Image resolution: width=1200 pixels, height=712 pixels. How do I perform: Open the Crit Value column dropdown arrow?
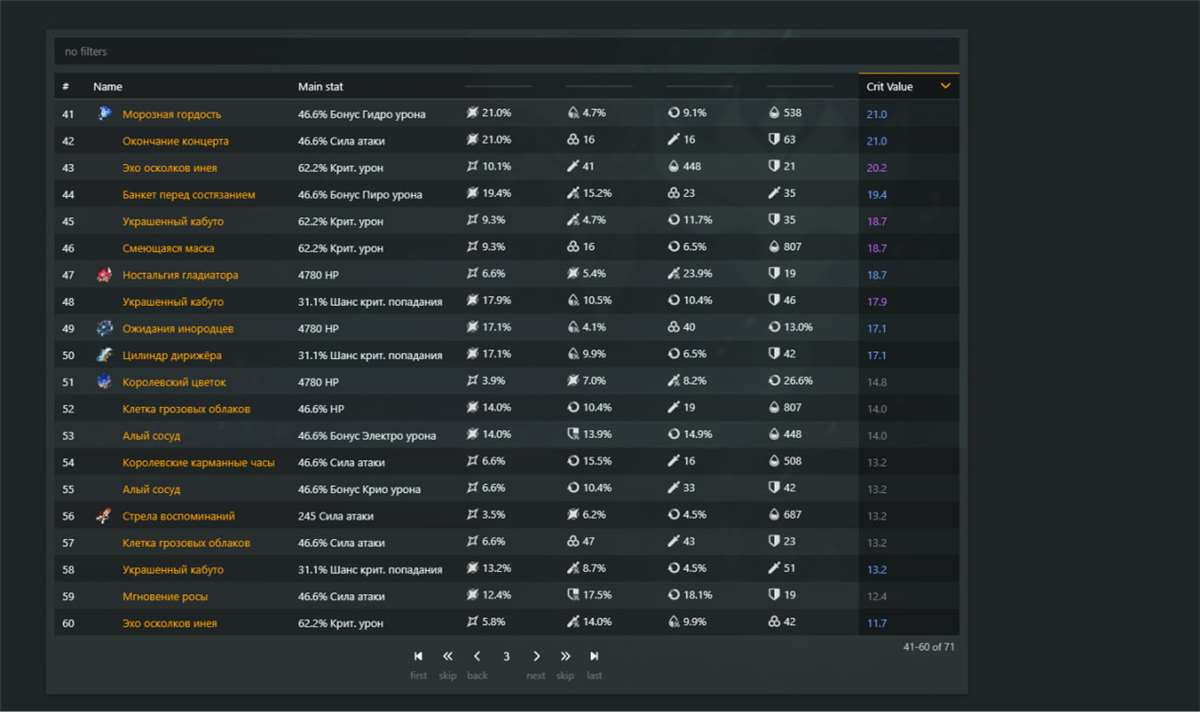[945, 87]
